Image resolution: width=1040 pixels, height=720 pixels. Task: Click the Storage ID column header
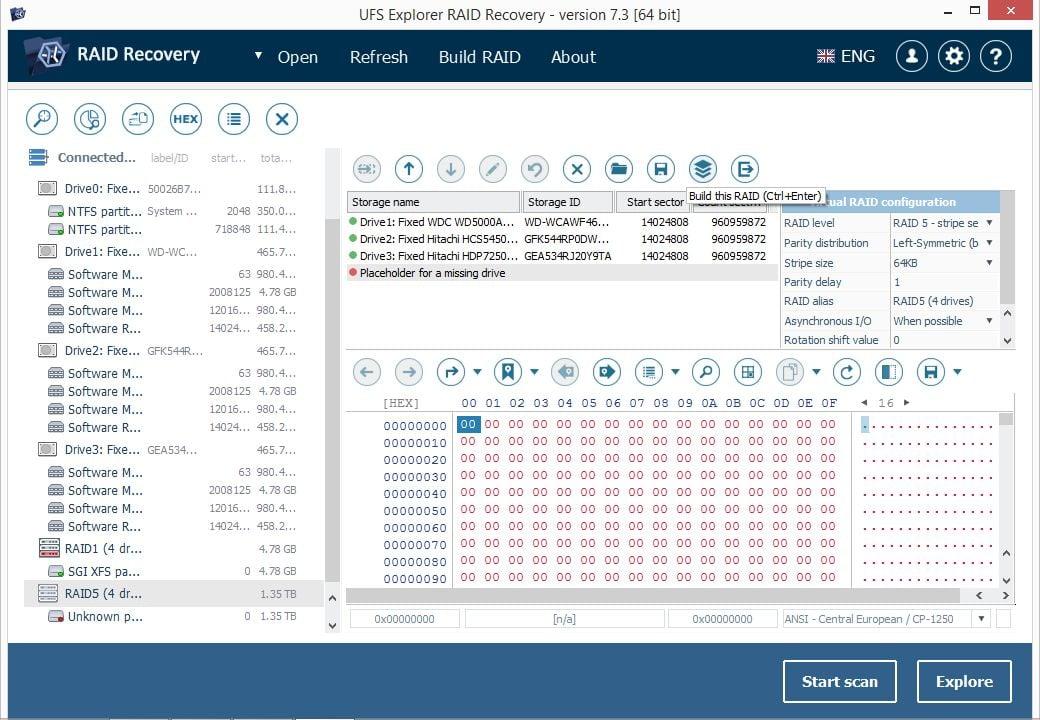[x=568, y=202]
